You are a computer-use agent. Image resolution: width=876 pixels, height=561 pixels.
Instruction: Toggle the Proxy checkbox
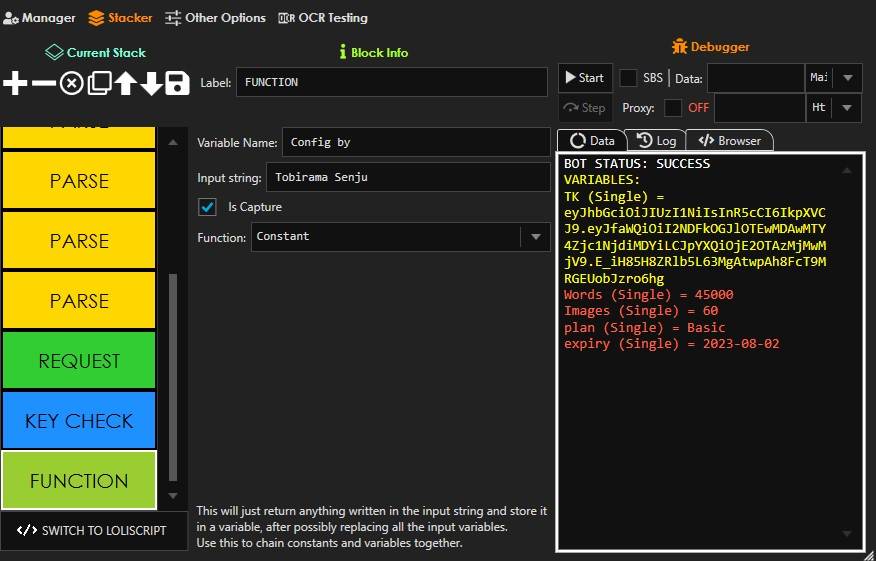674,108
